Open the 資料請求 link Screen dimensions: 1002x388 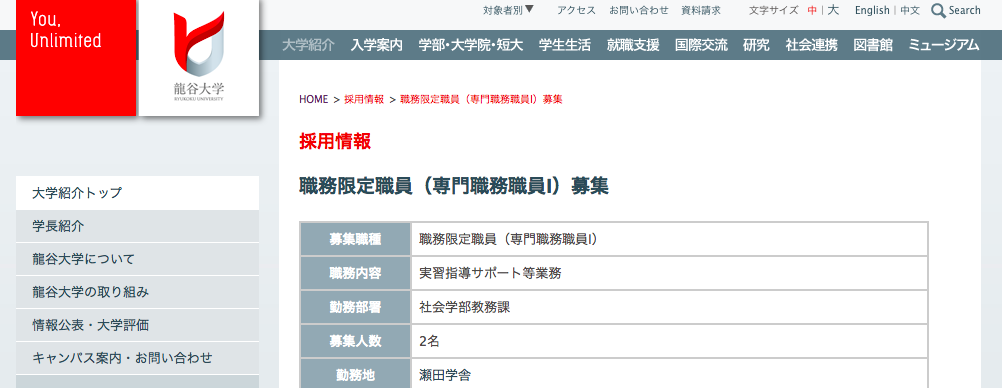coord(700,10)
